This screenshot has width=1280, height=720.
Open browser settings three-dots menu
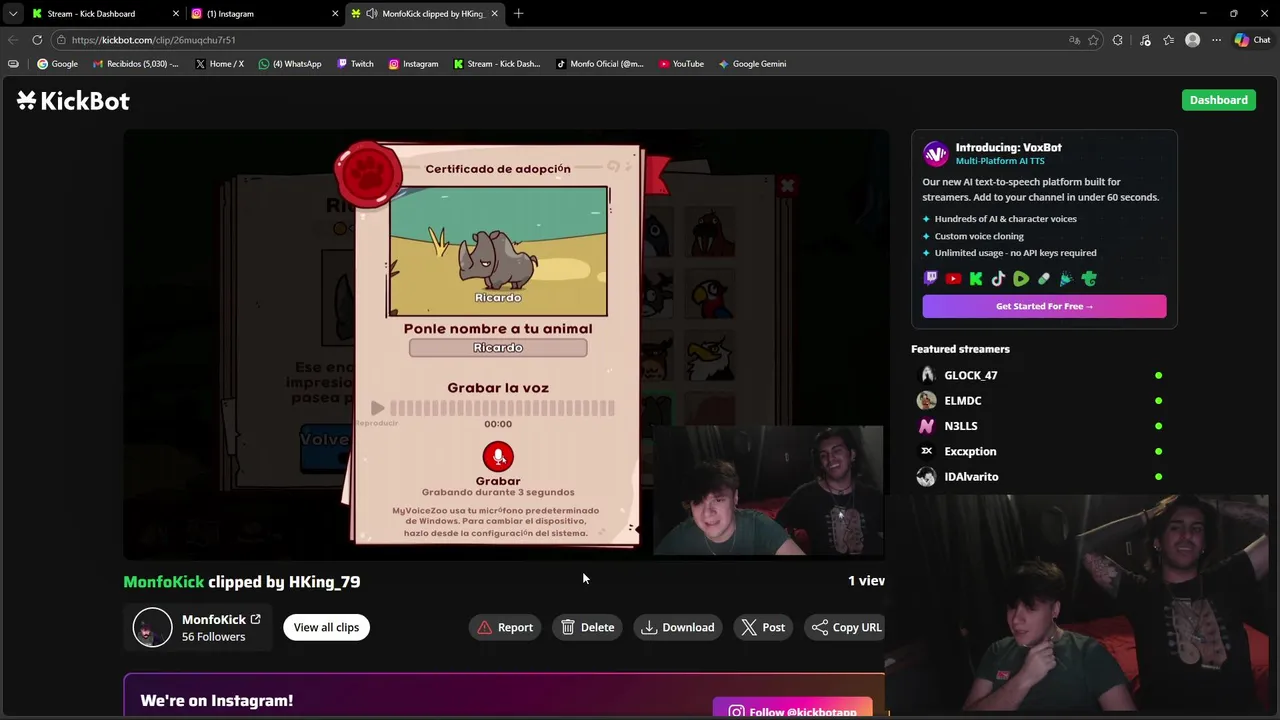click(1216, 40)
